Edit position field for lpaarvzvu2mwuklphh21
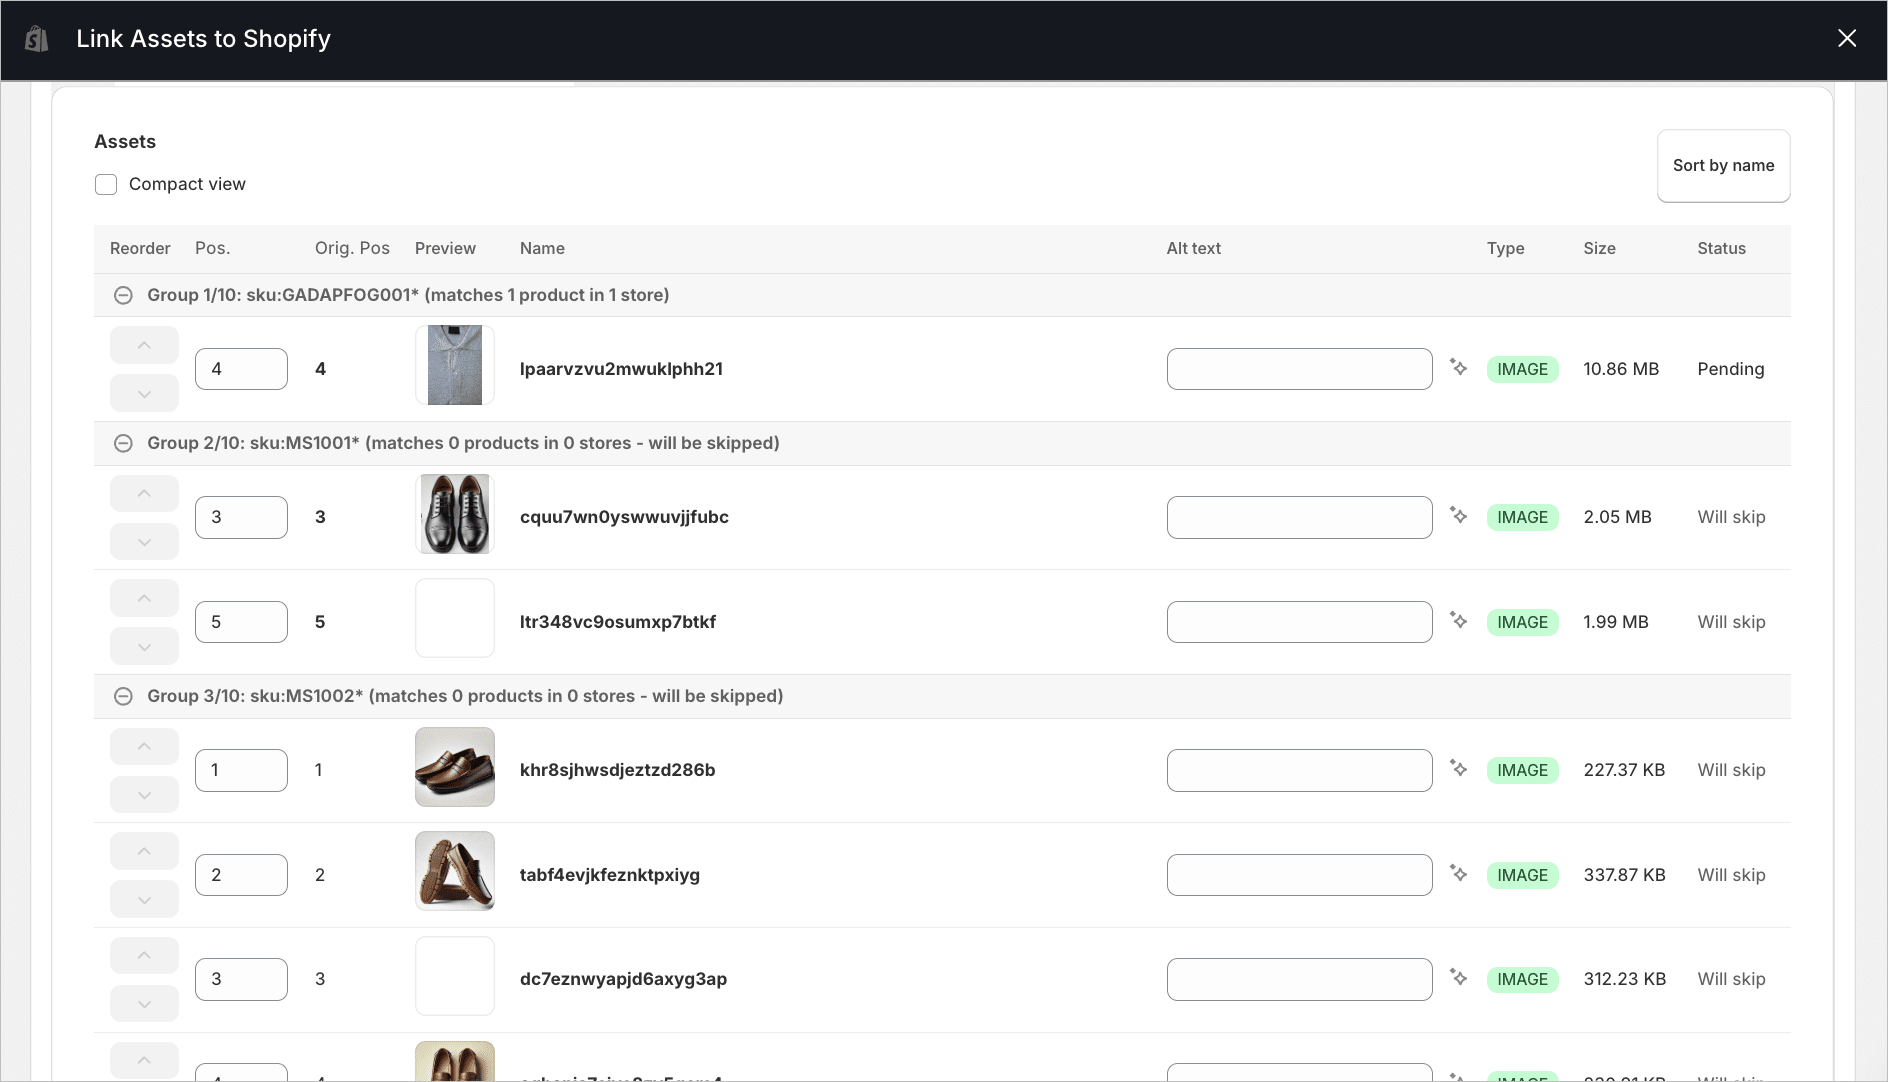 pos(241,369)
